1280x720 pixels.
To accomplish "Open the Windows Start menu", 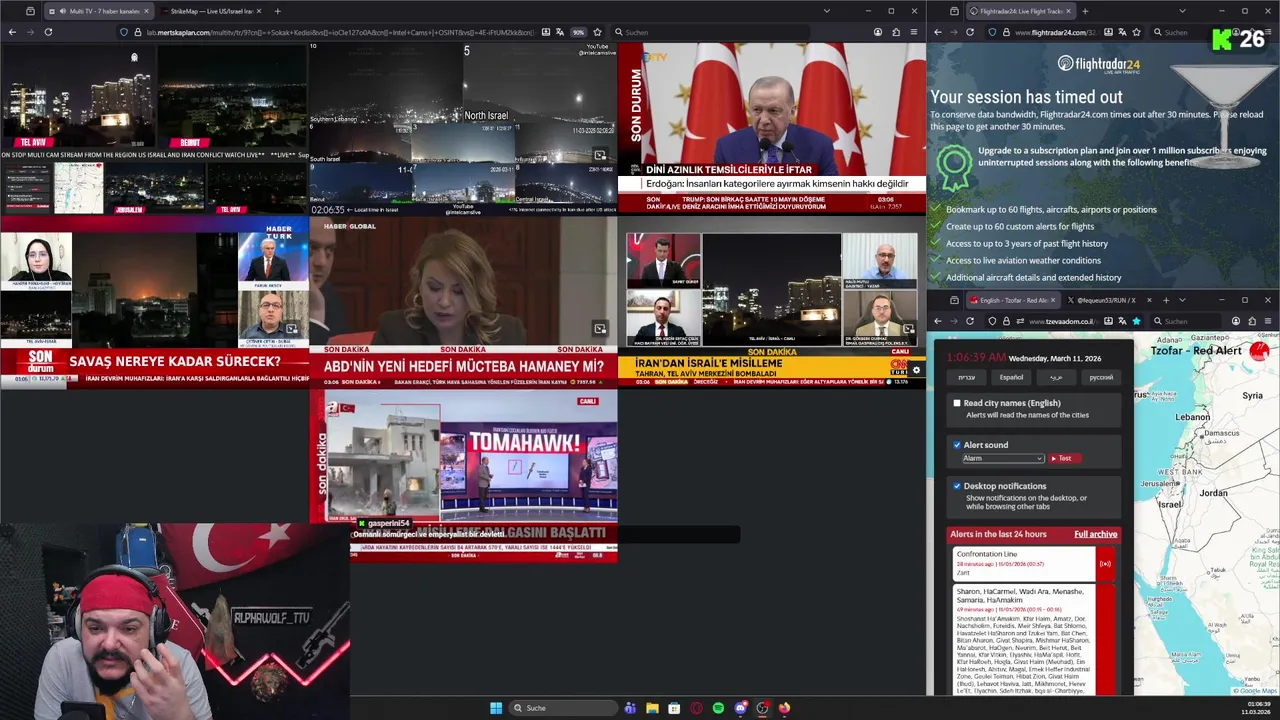I will pos(495,708).
